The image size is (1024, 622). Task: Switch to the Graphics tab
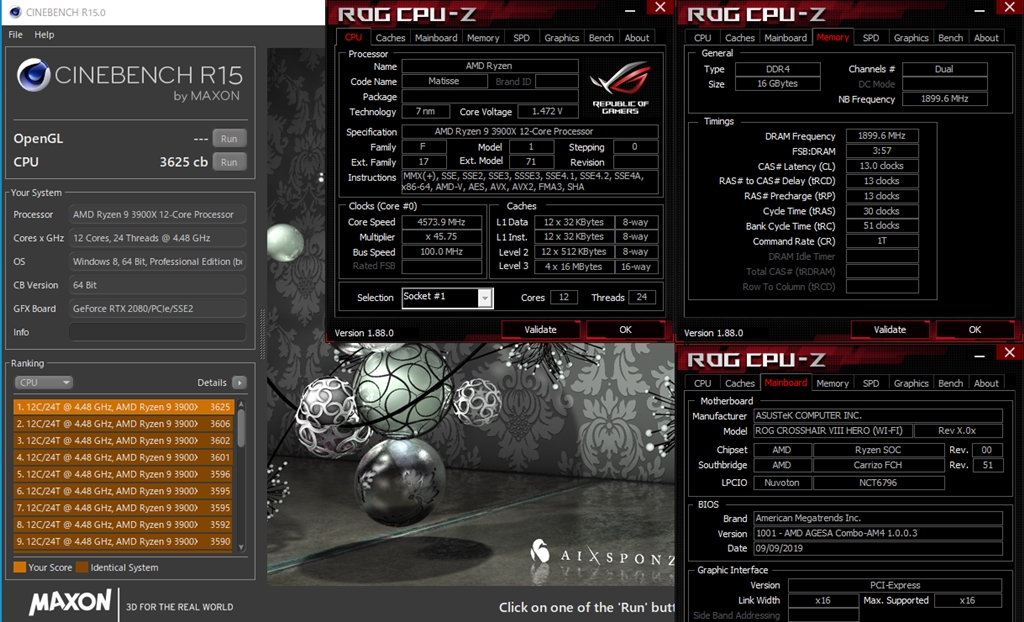point(561,37)
